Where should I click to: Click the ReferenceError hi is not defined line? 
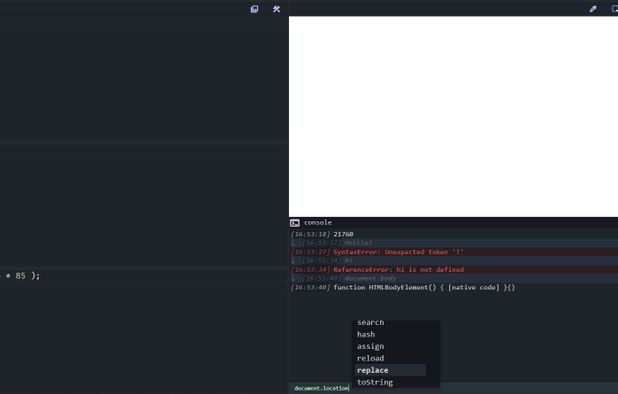coord(453,269)
